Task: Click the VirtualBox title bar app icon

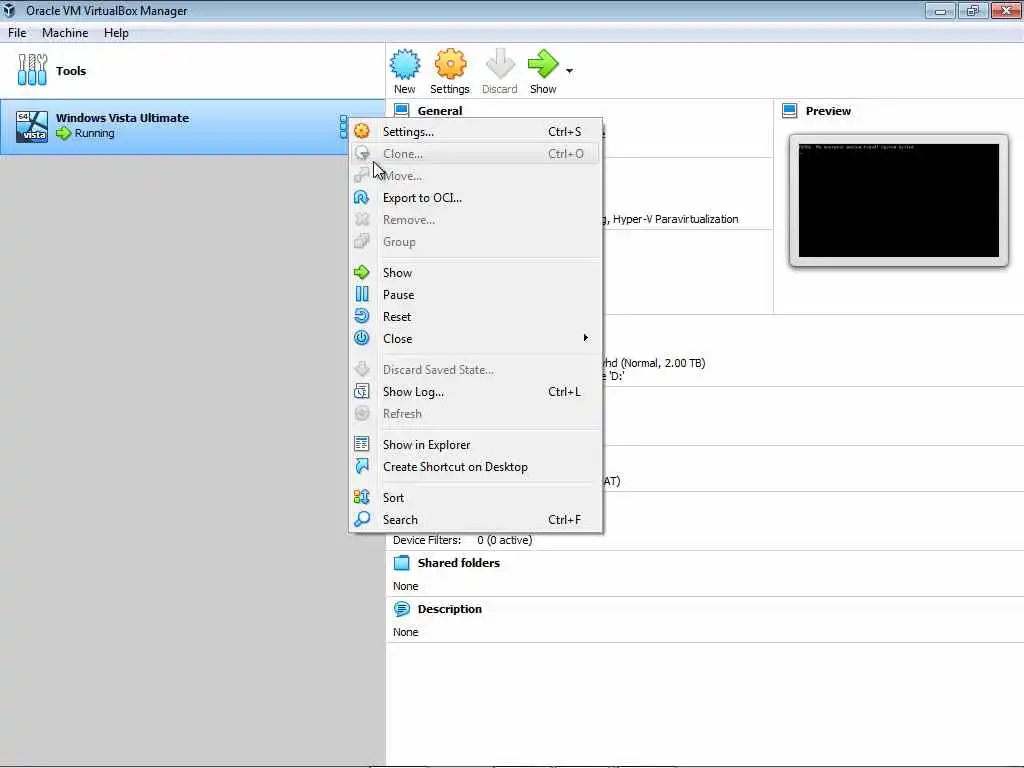Action: [x=10, y=10]
